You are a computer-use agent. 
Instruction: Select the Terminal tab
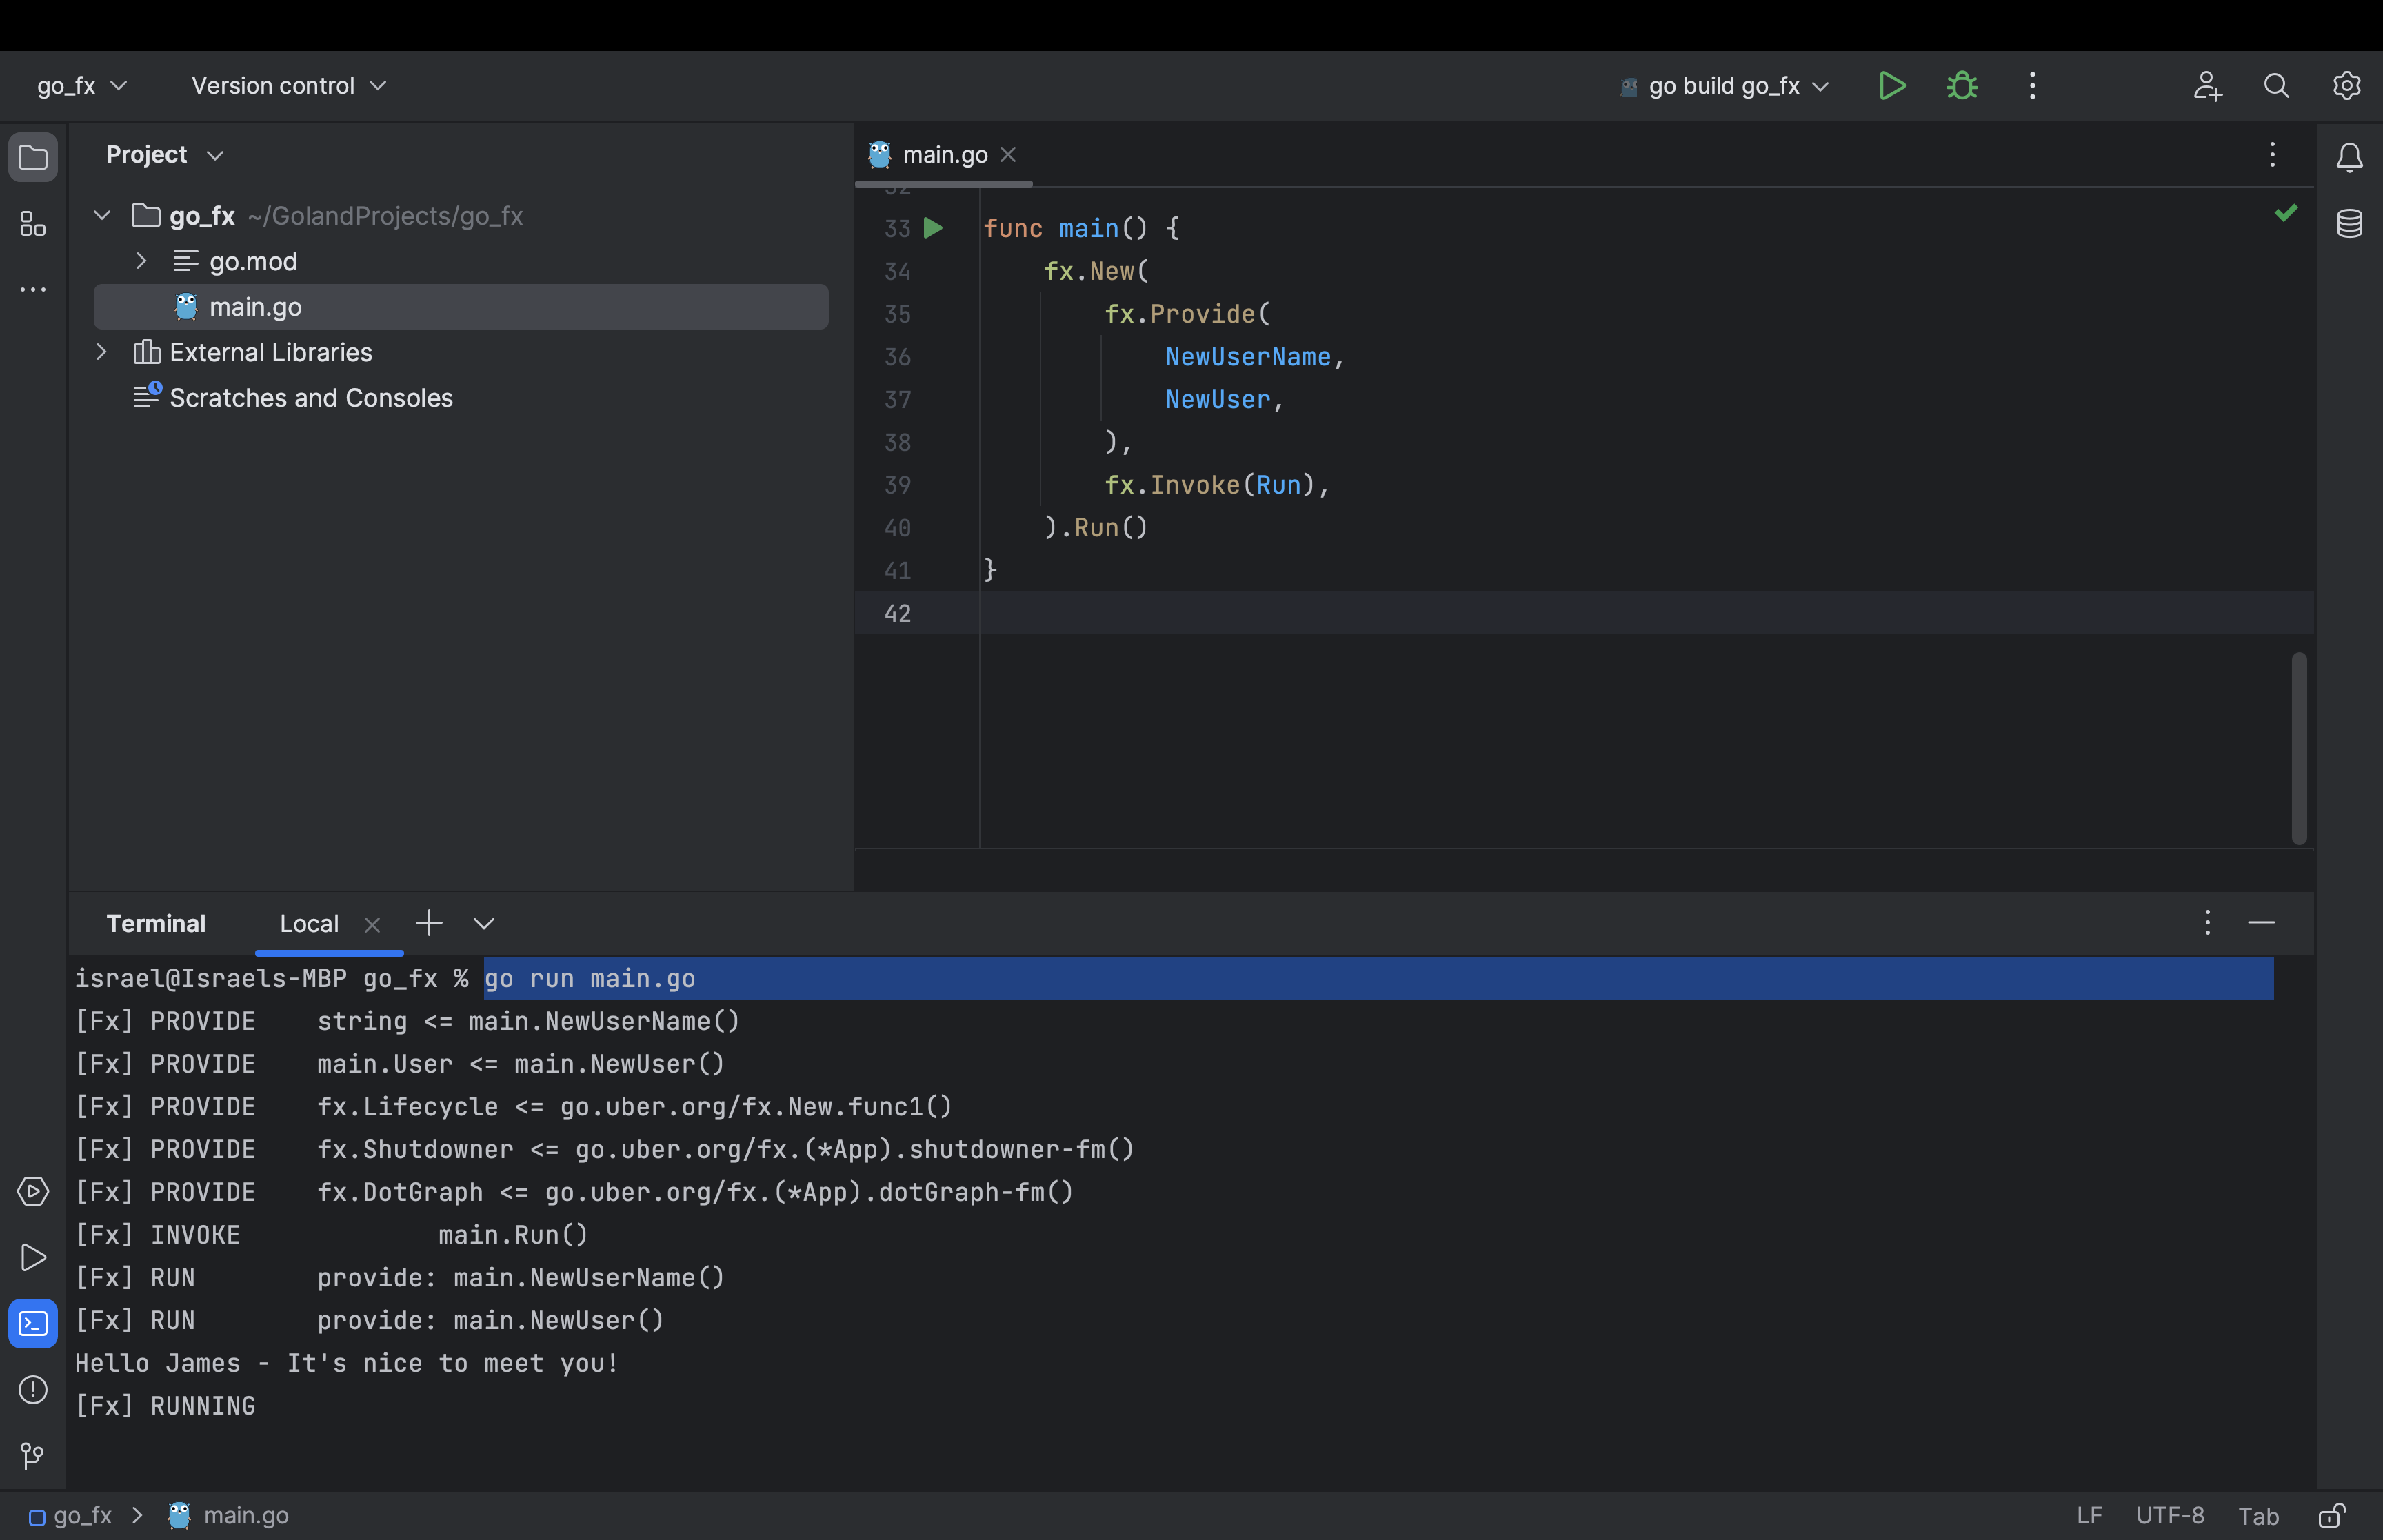(x=154, y=922)
